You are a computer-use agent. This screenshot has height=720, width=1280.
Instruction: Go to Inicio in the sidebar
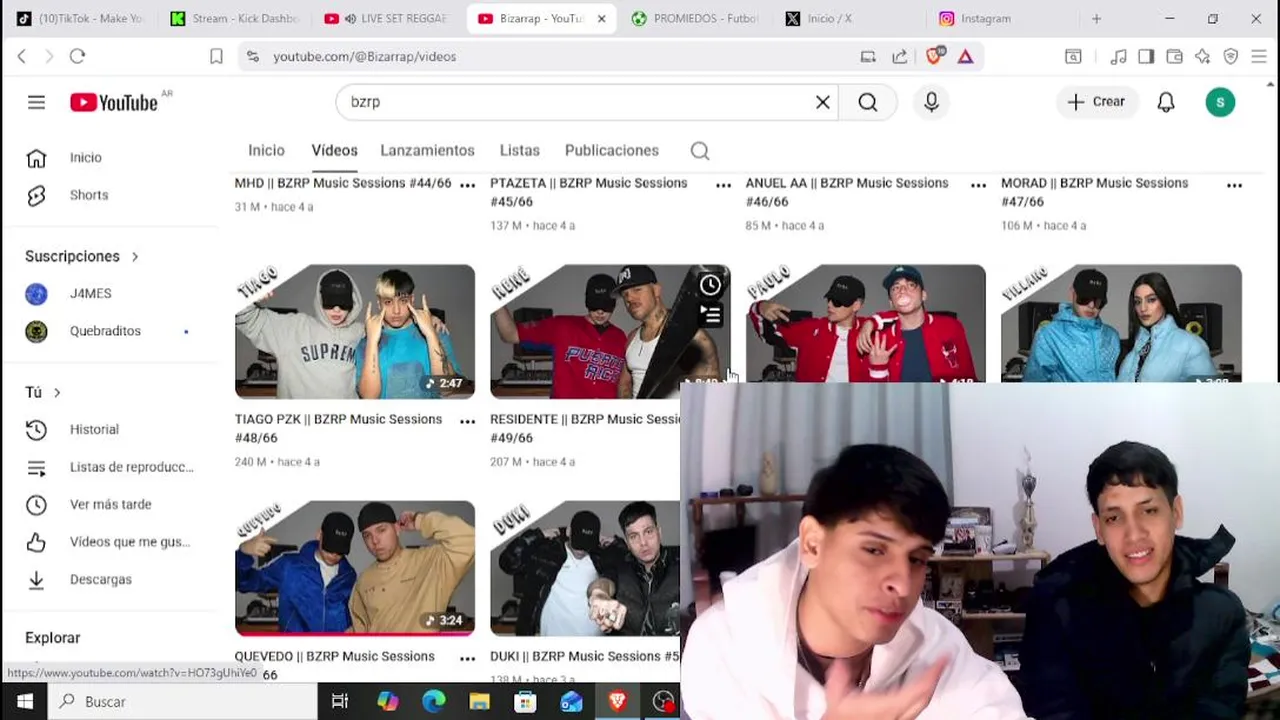point(110,158)
